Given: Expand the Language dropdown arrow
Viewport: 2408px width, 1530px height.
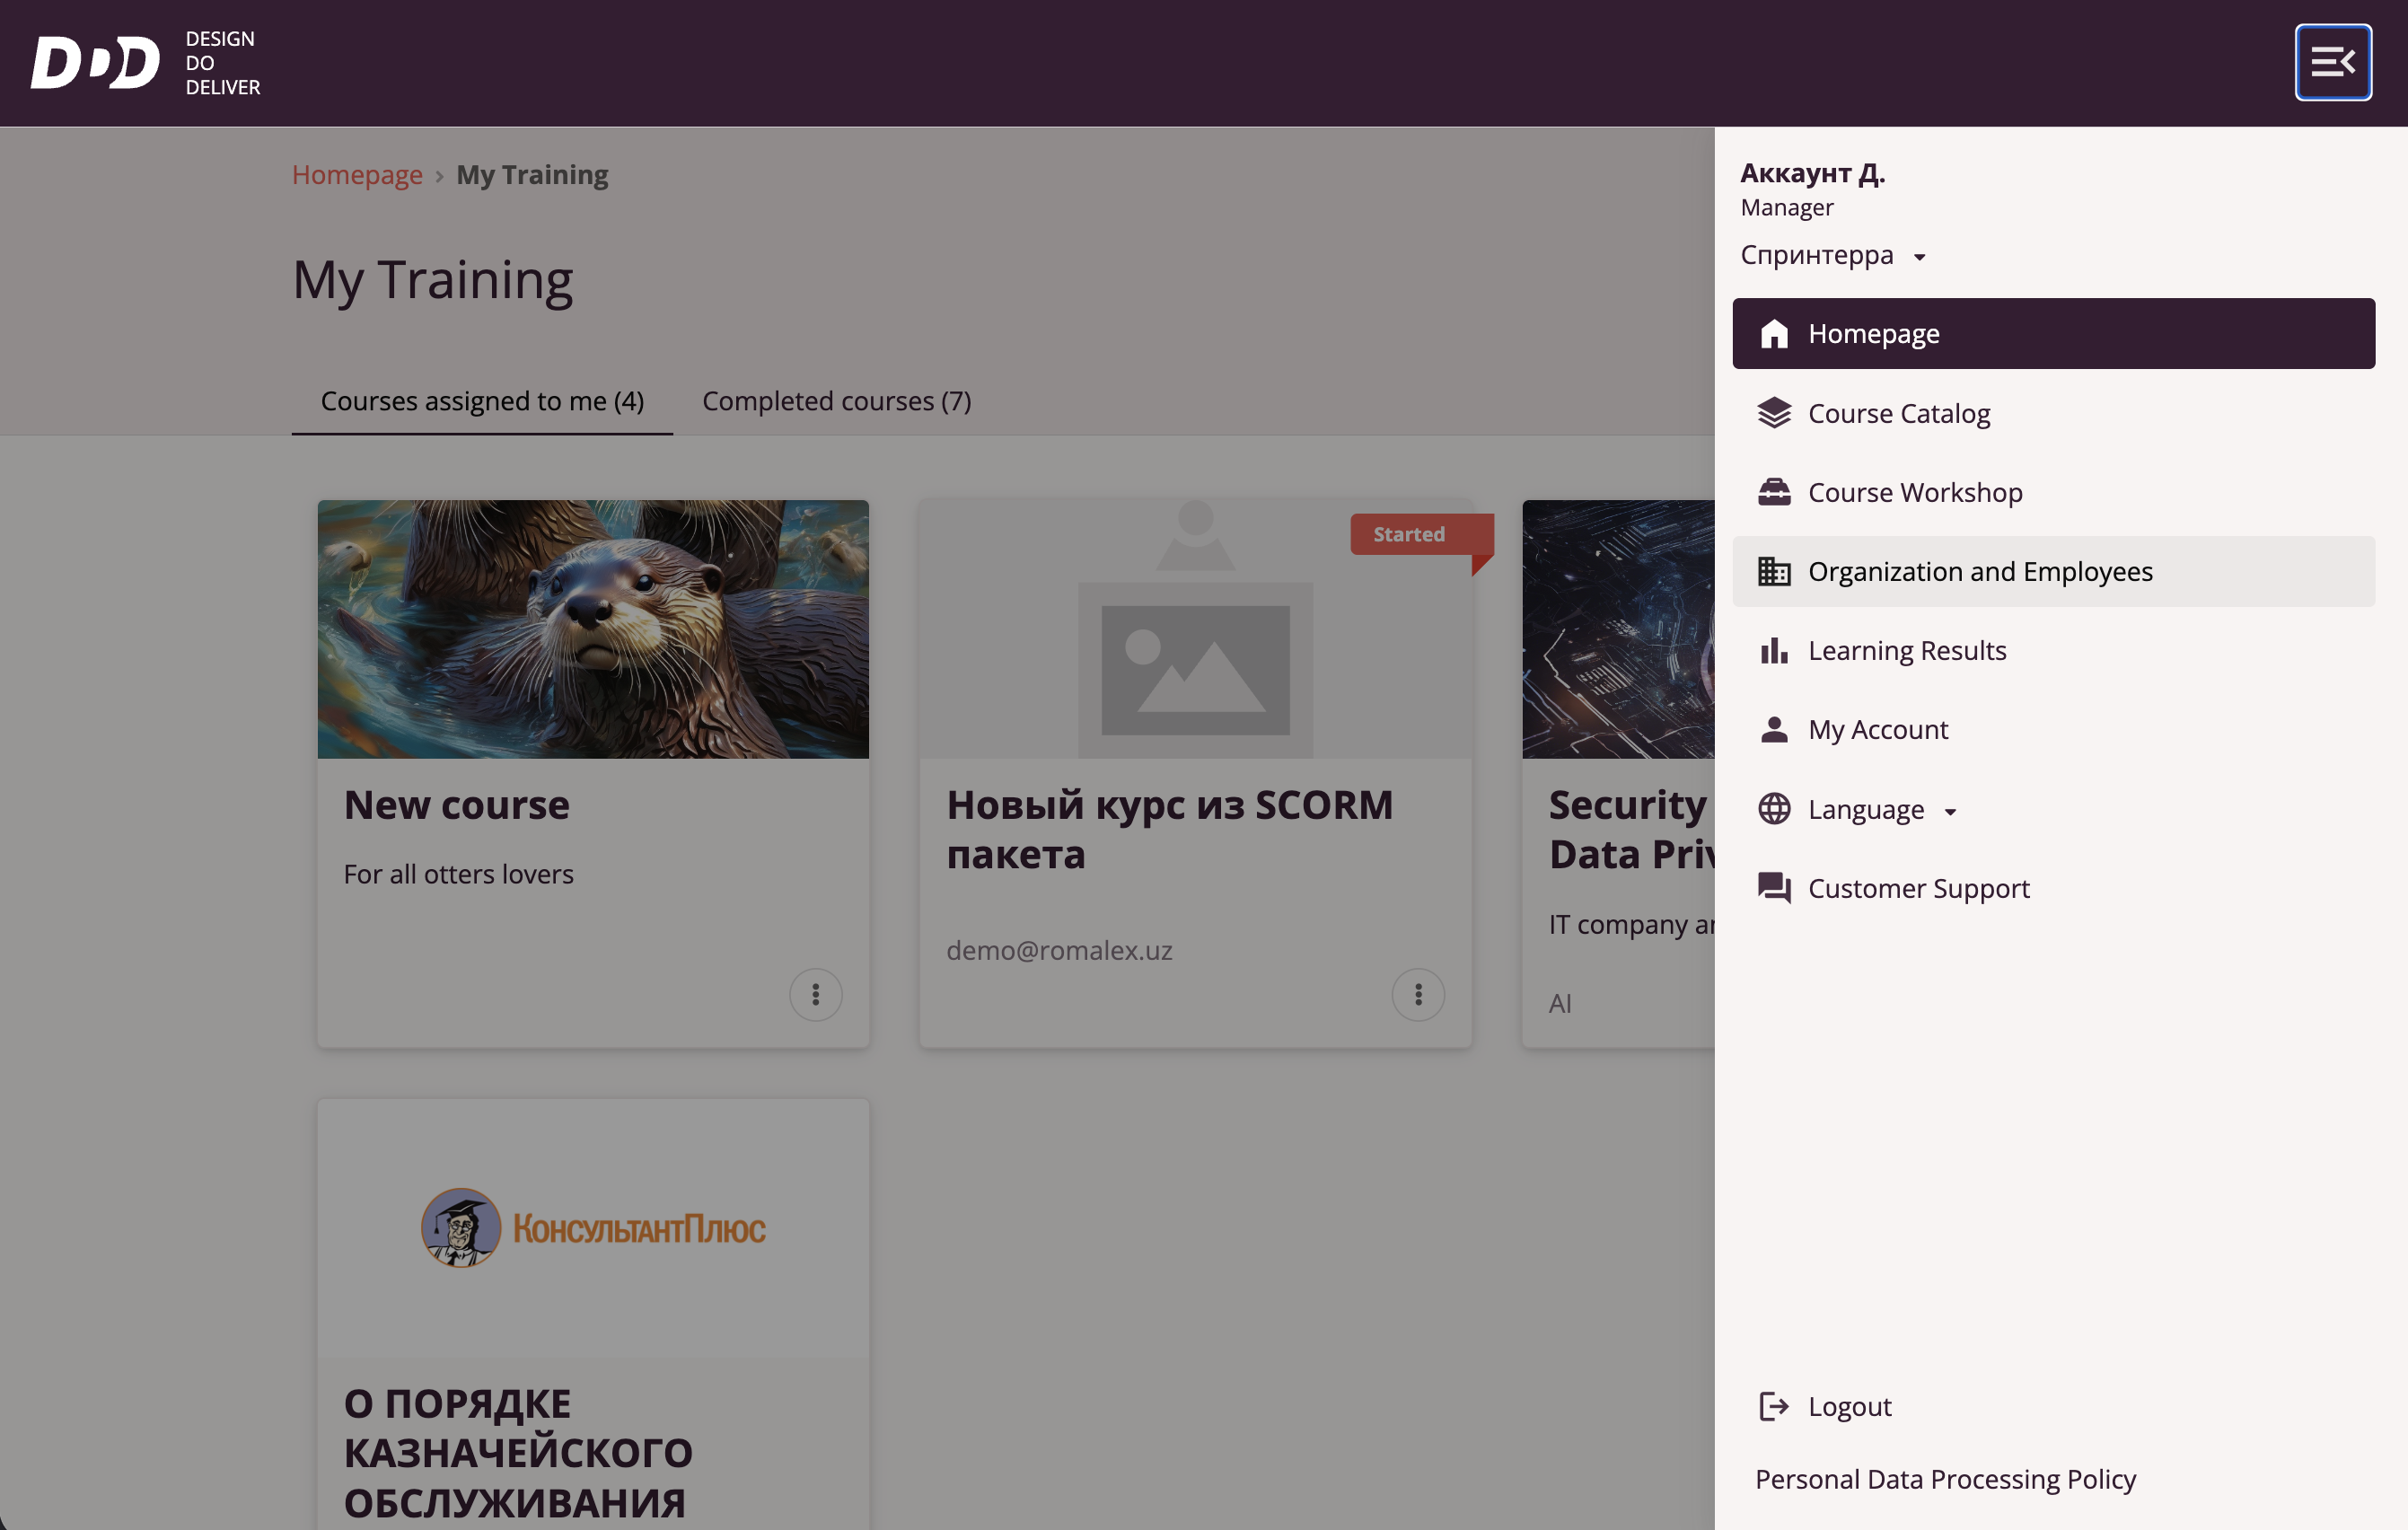Looking at the screenshot, I should (x=1949, y=811).
